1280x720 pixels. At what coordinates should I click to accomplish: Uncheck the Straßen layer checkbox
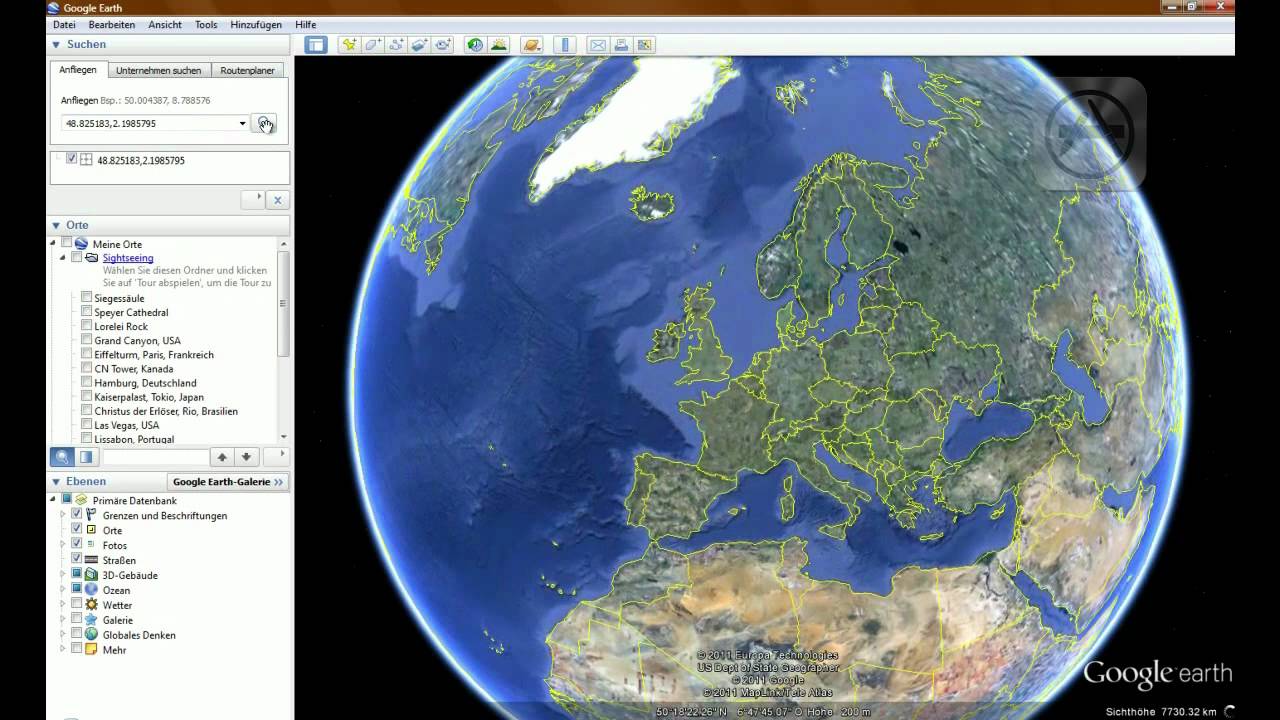click(x=76, y=559)
